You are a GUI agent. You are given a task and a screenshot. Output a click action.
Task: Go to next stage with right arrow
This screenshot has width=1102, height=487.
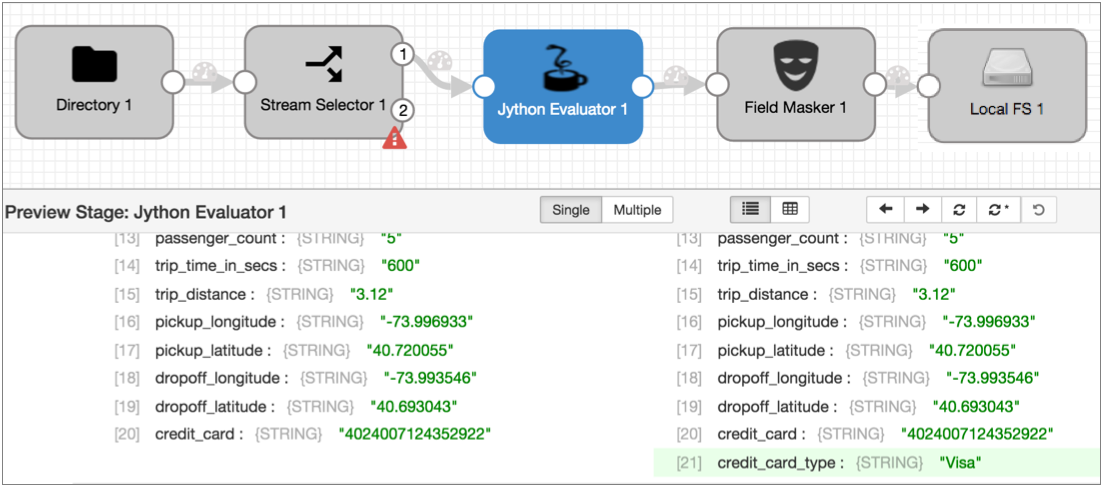pyautogui.click(x=922, y=209)
